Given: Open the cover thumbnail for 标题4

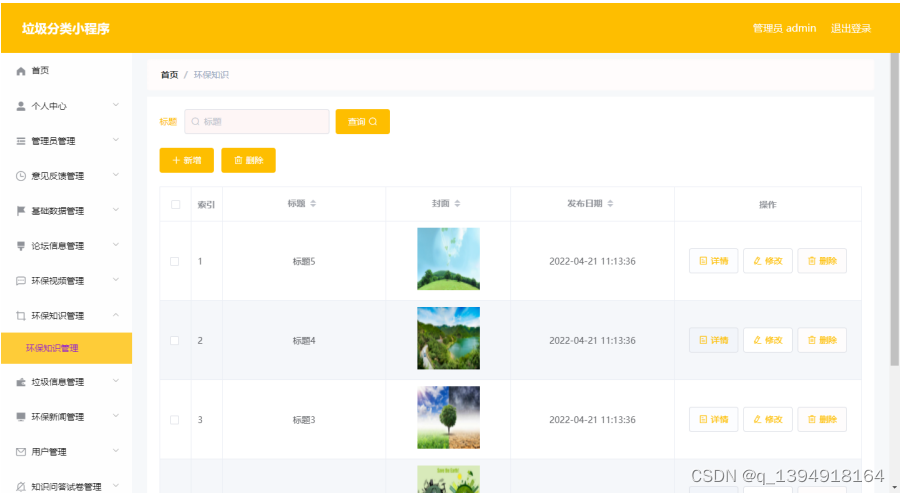Looking at the screenshot, I should (448, 338).
